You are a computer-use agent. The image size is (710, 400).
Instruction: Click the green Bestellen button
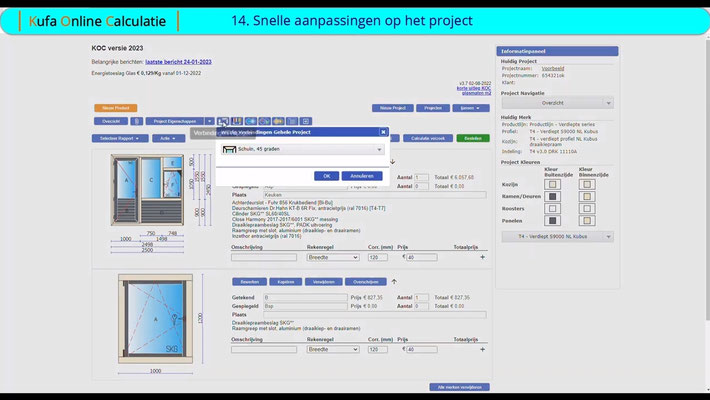[473, 138]
